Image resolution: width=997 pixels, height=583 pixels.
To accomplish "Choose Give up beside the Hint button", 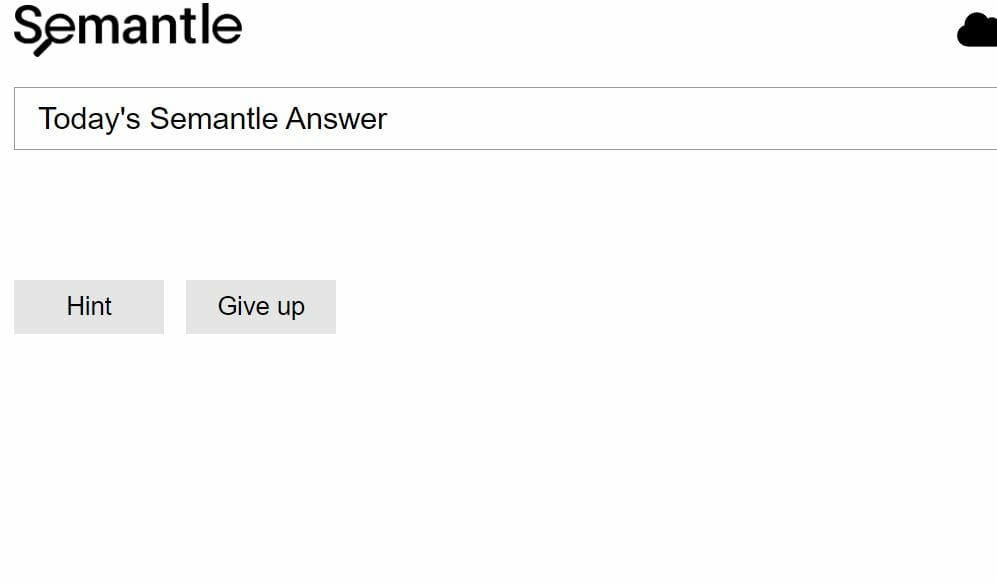I will 261,307.
